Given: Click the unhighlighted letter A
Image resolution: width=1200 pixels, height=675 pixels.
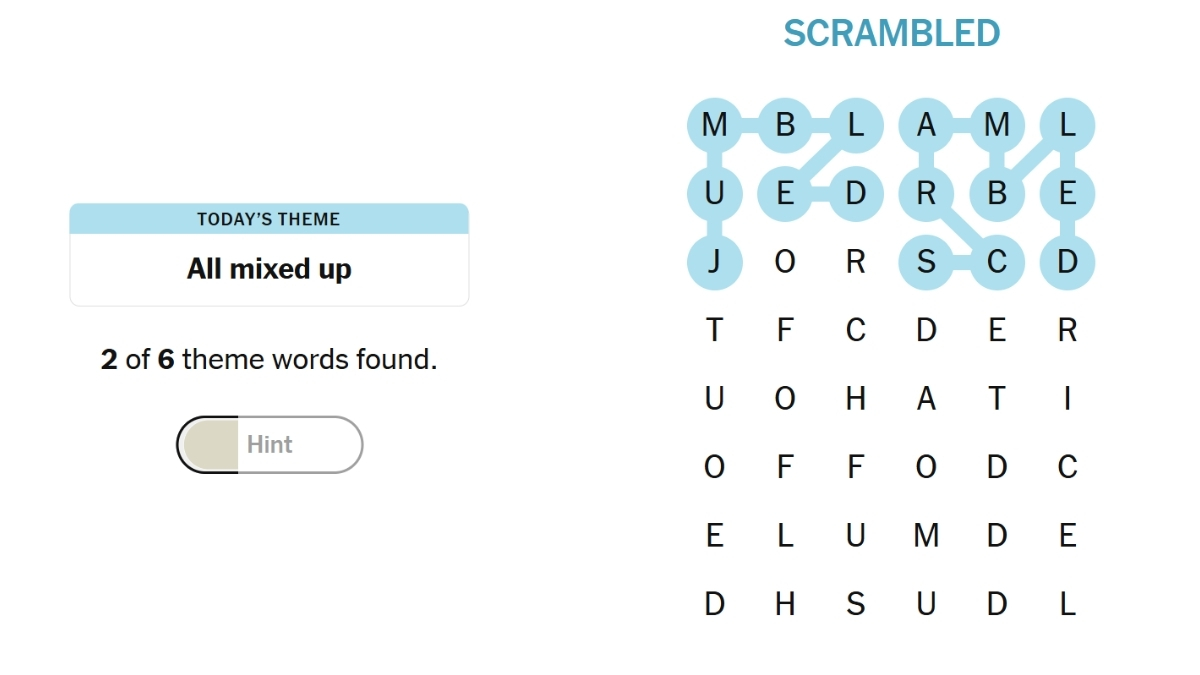Looking at the screenshot, I should point(926,398).
